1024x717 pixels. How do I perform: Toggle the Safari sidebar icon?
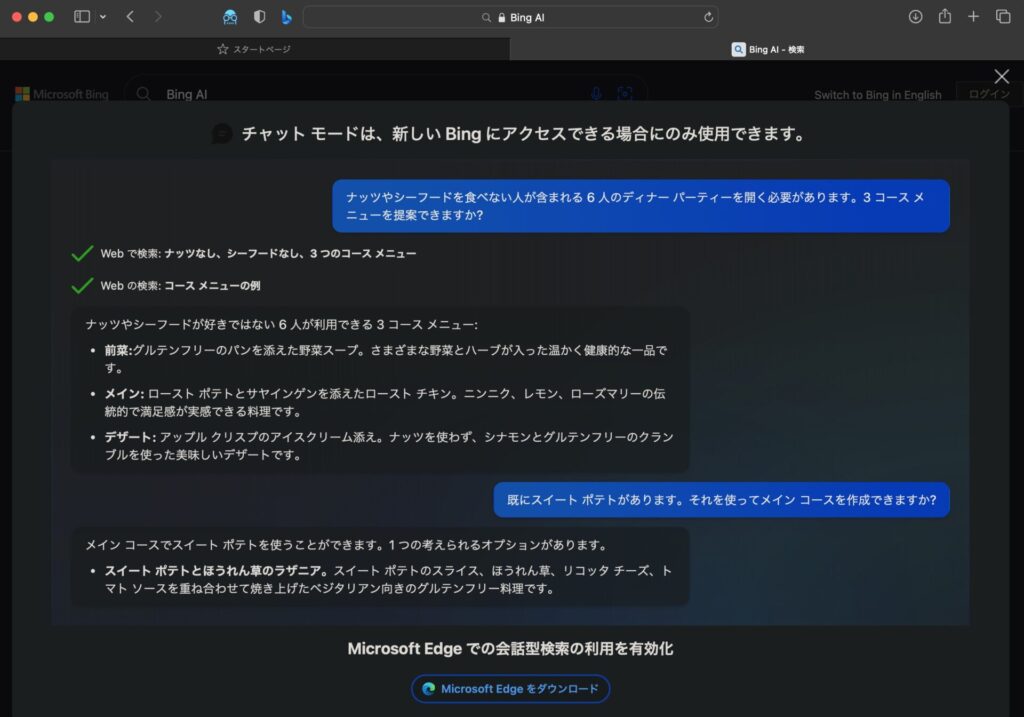pos(82,17)
